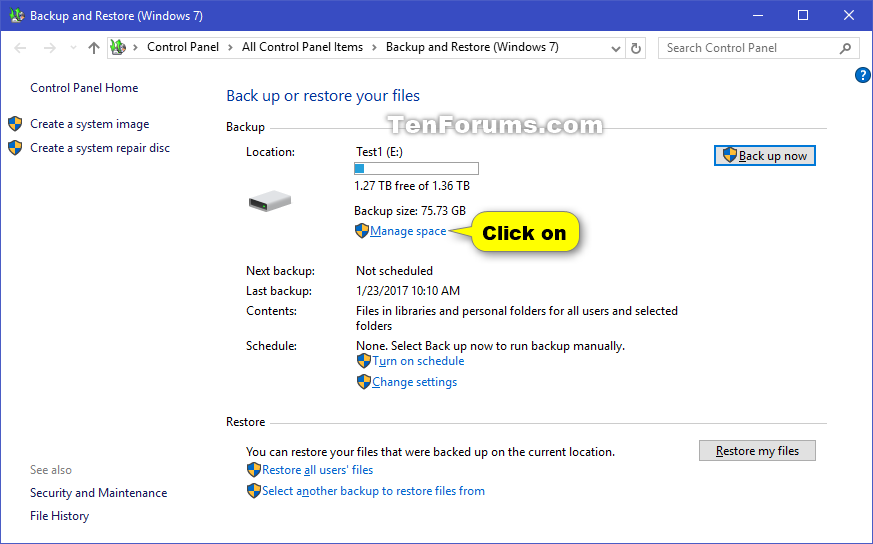
Task: Open Create a system repair disc
Action: [100, 148]
